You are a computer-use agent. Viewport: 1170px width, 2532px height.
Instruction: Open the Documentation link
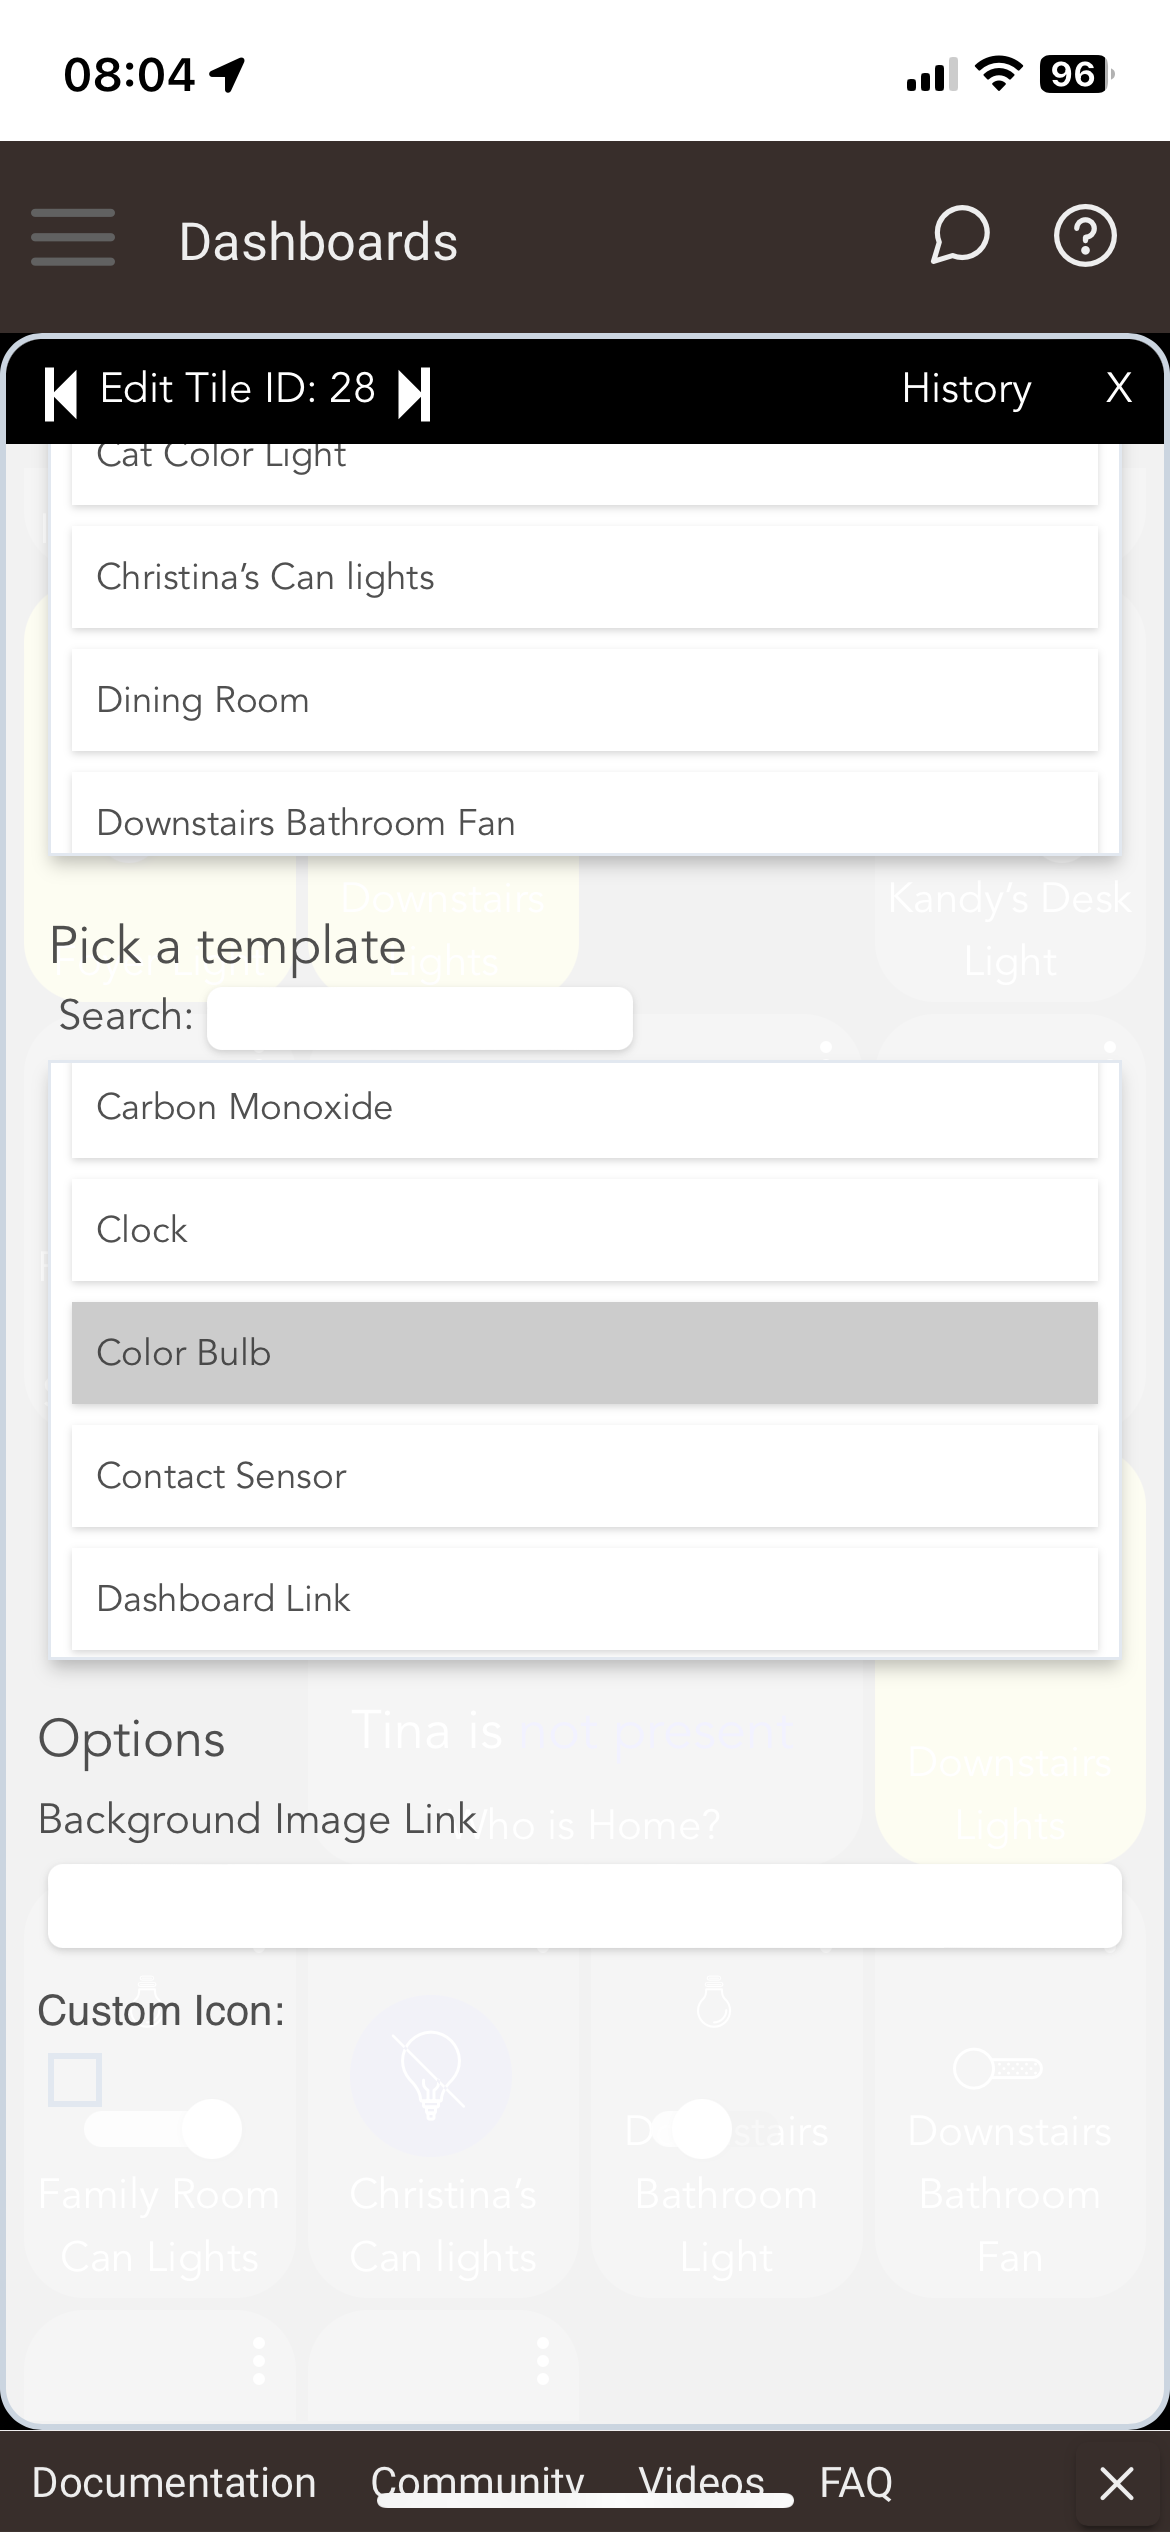174,2483
